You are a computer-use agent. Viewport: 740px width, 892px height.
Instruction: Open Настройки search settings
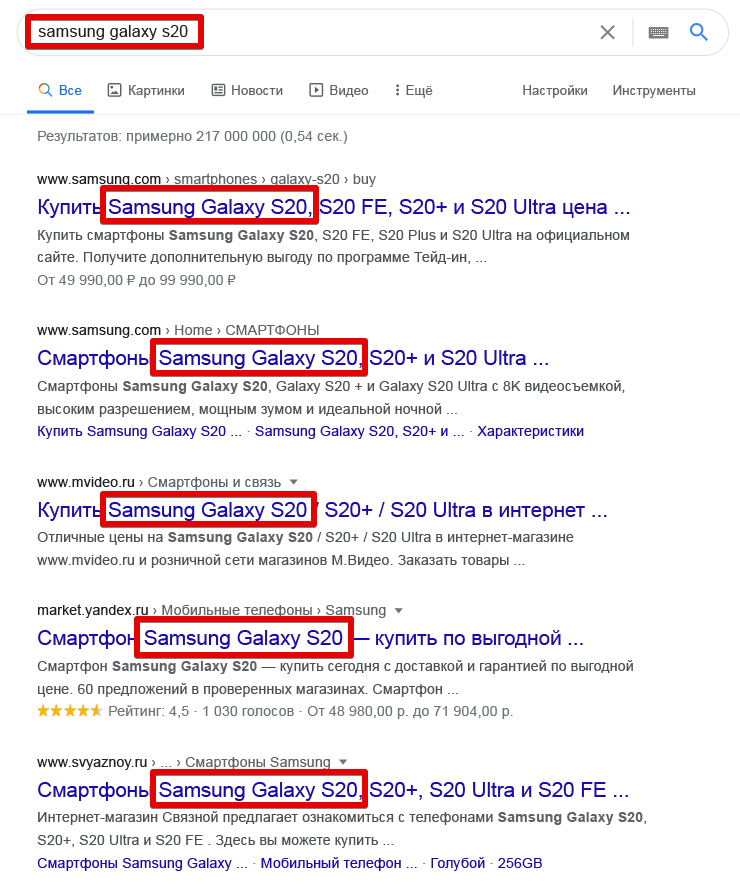[x=555, y=90]
